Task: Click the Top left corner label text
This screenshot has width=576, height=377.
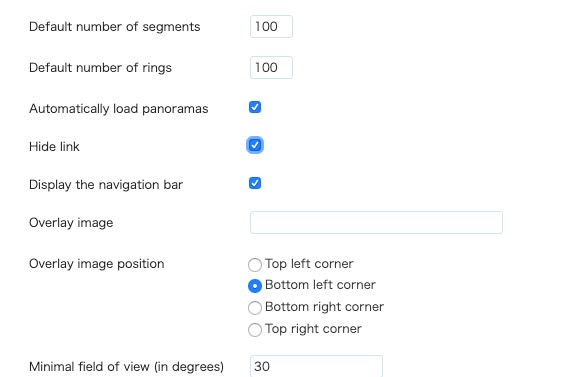Action: click(309, 263)
